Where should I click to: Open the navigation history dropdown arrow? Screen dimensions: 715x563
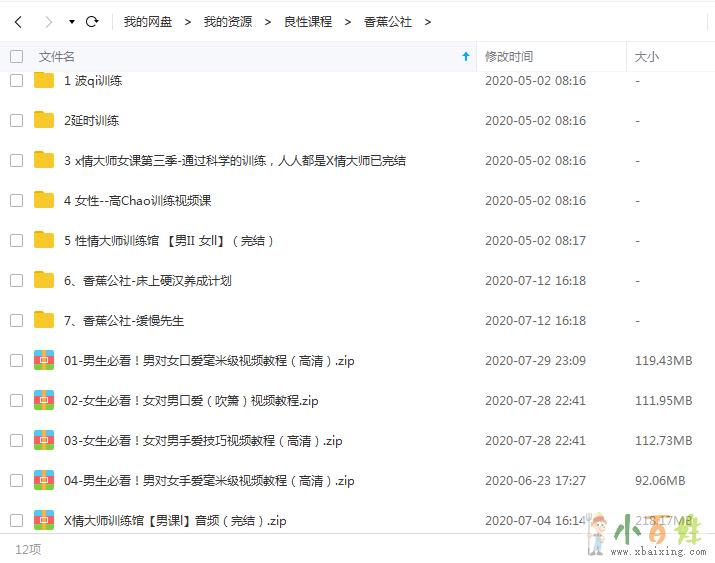pos(72,21)
